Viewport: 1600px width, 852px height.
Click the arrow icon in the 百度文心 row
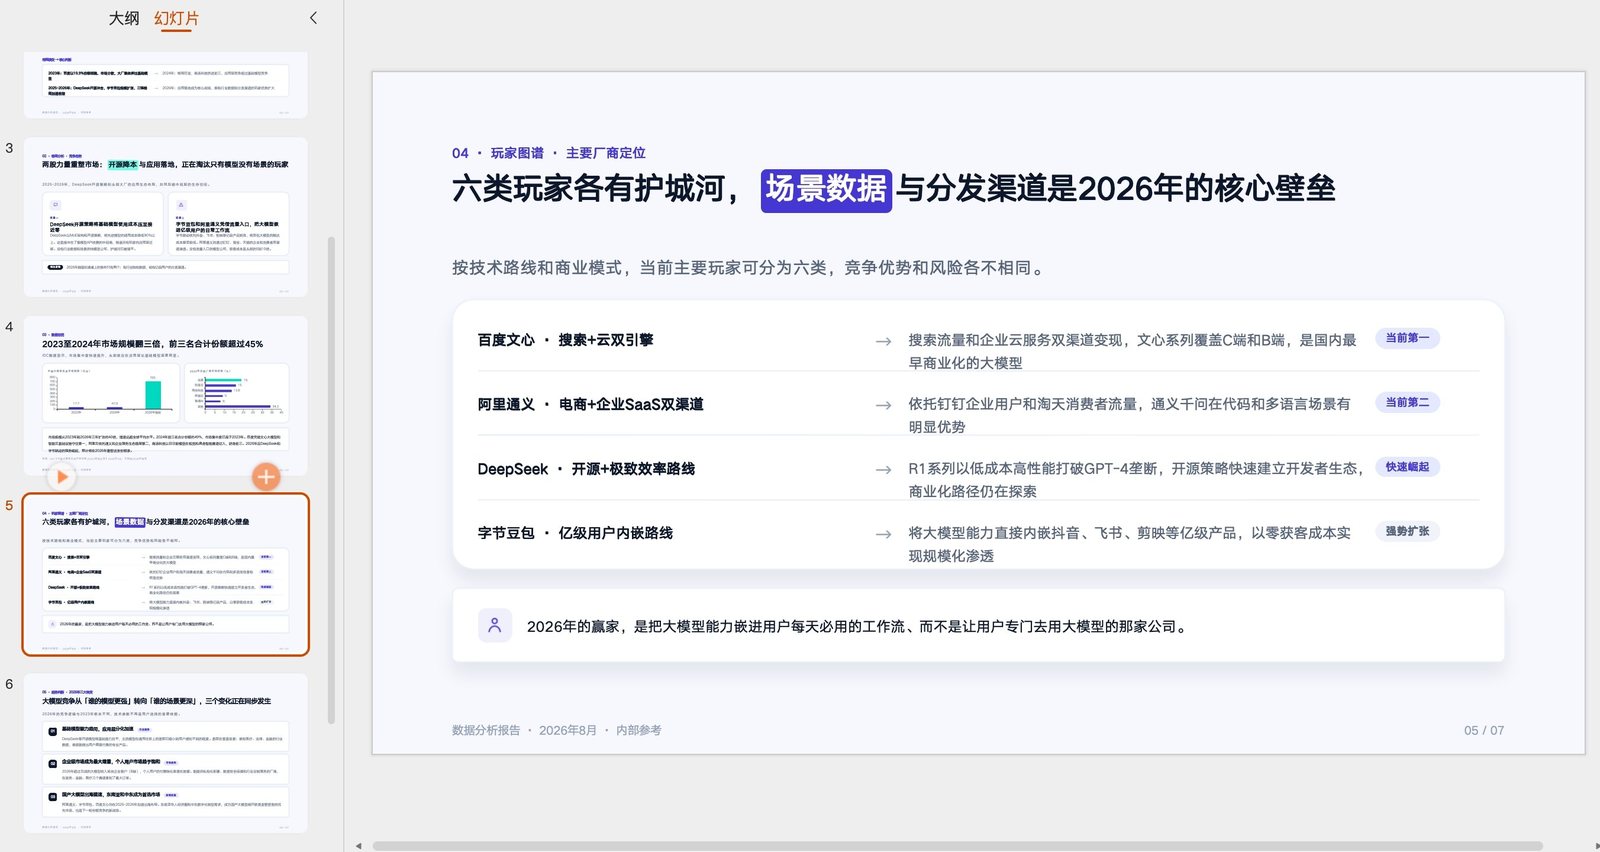883,341
